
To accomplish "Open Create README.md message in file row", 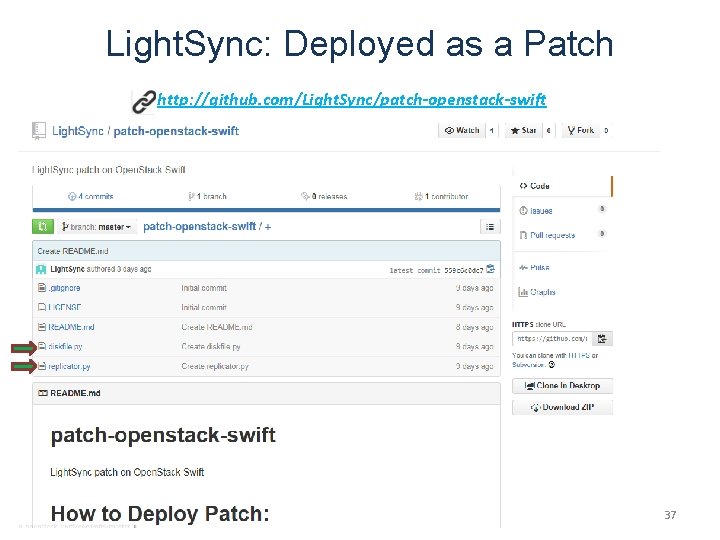I will tap(217, 327).
